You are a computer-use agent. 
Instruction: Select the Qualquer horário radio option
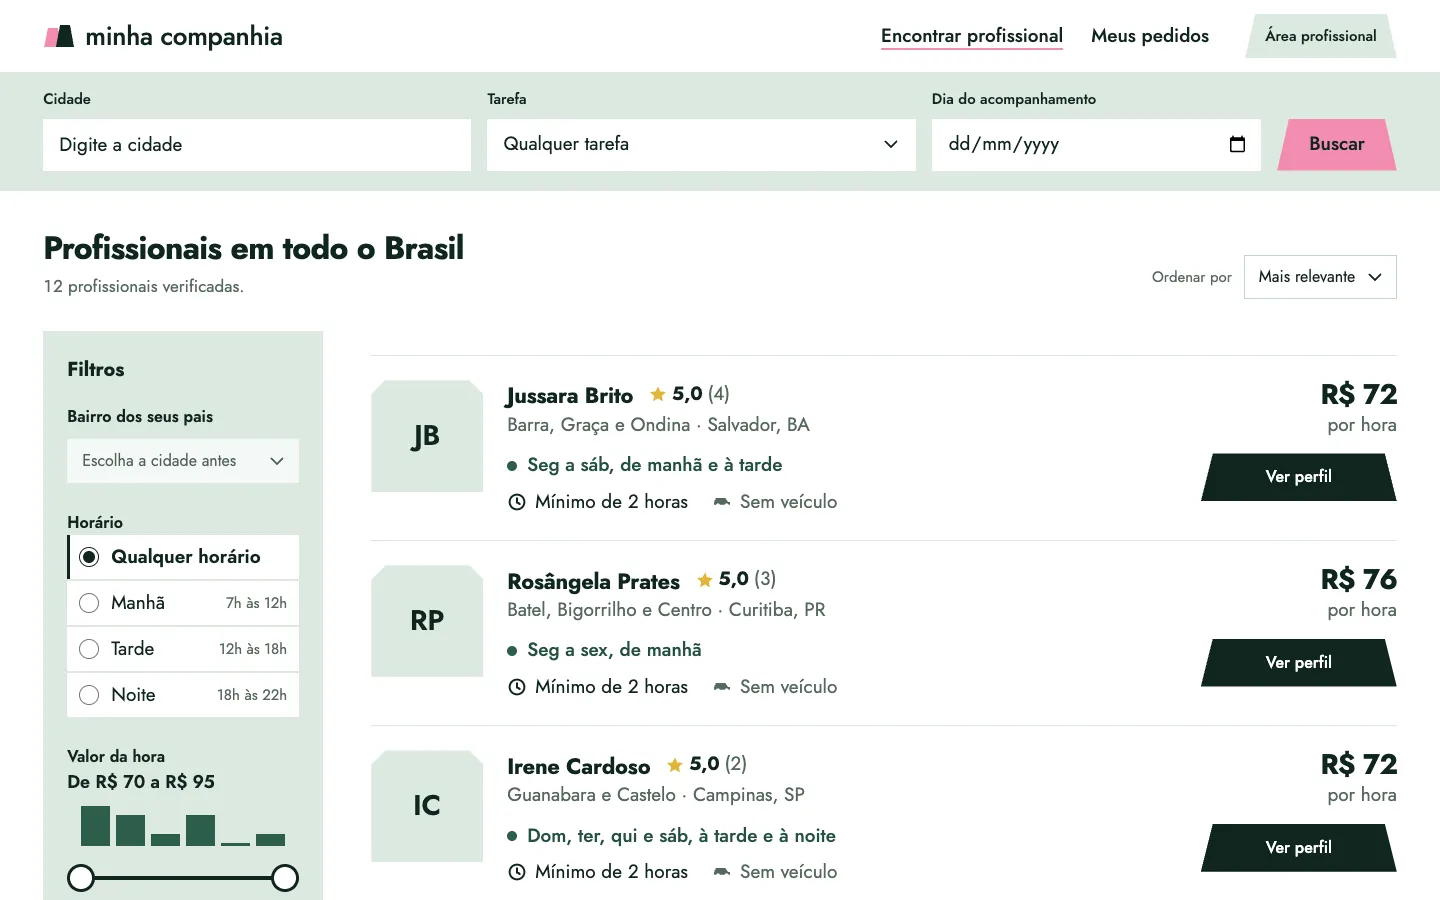coord(183,557)
